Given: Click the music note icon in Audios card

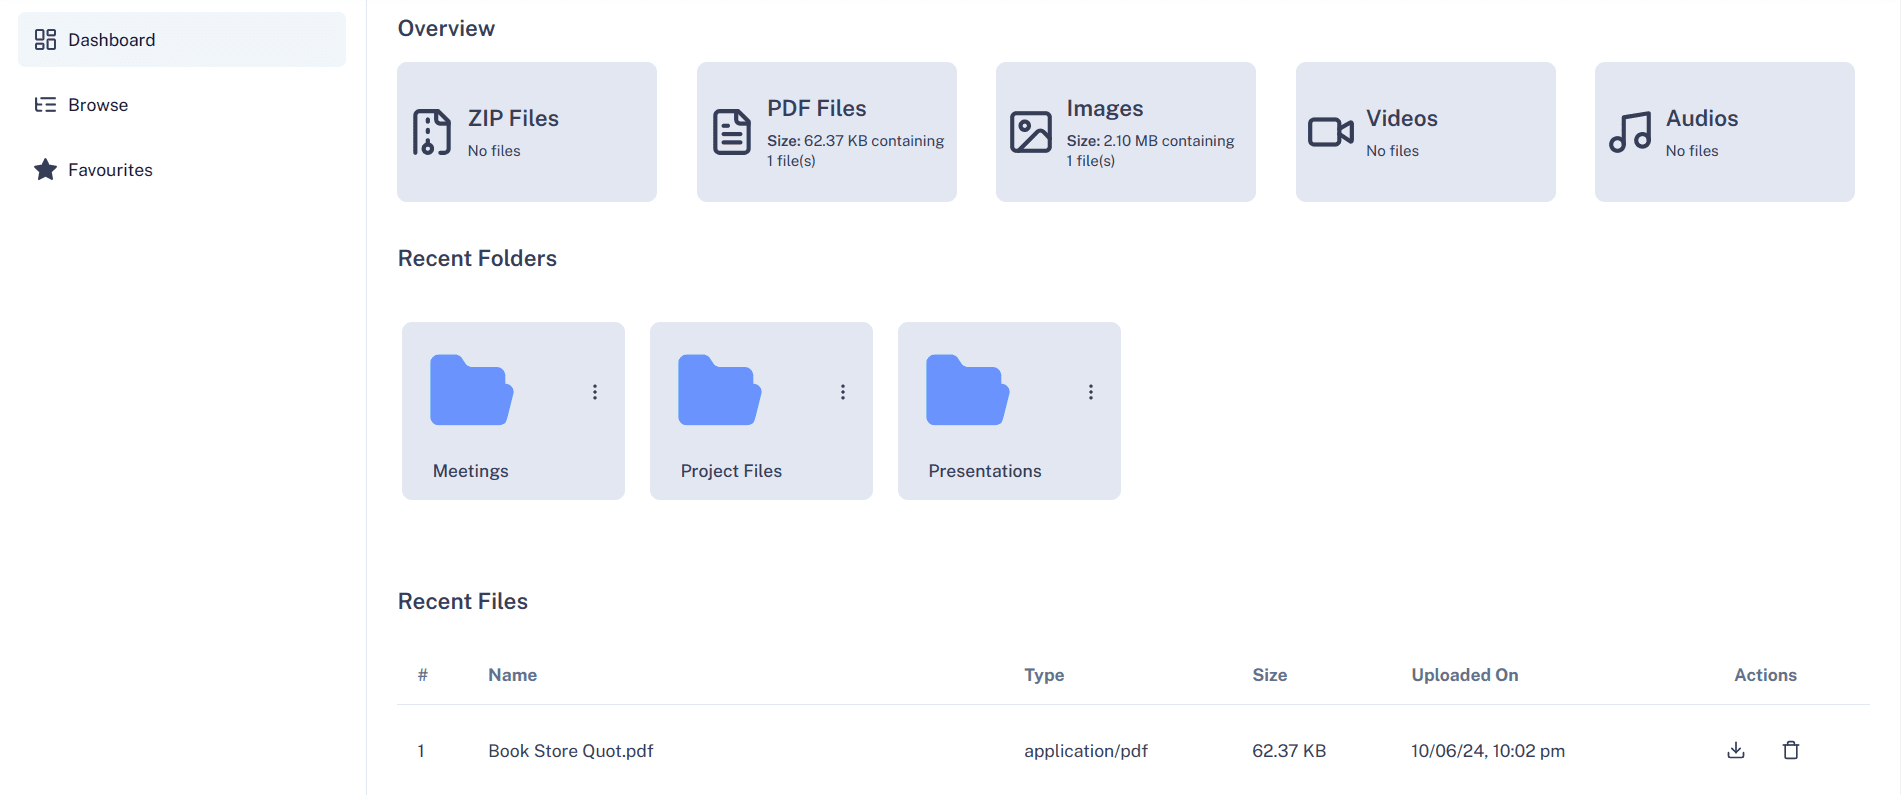Looking at the screenshot, I should (1630, 132).
